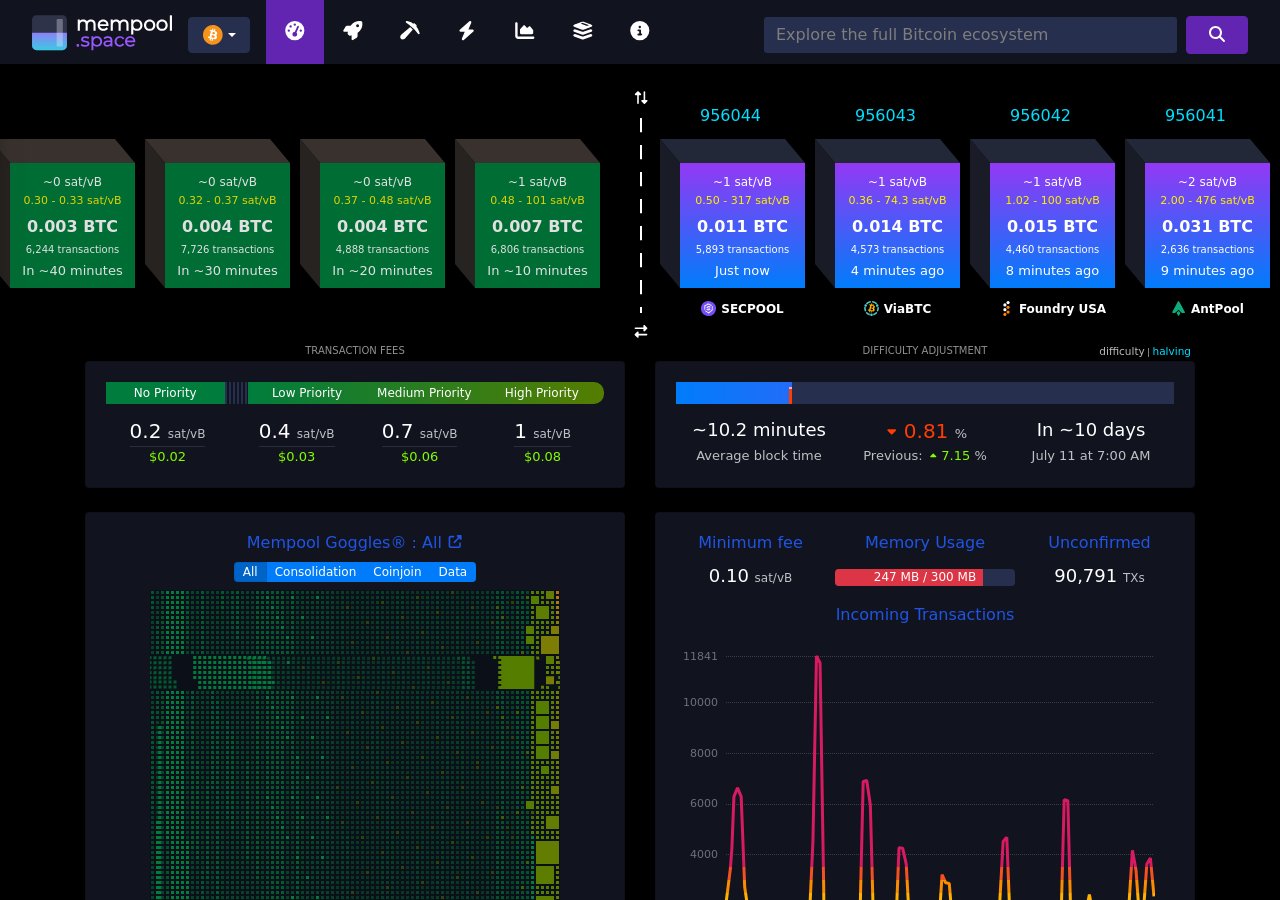Open the Graphs chart icon
The width and height of the screenshot is (1280, 900).
pos(524,31)
